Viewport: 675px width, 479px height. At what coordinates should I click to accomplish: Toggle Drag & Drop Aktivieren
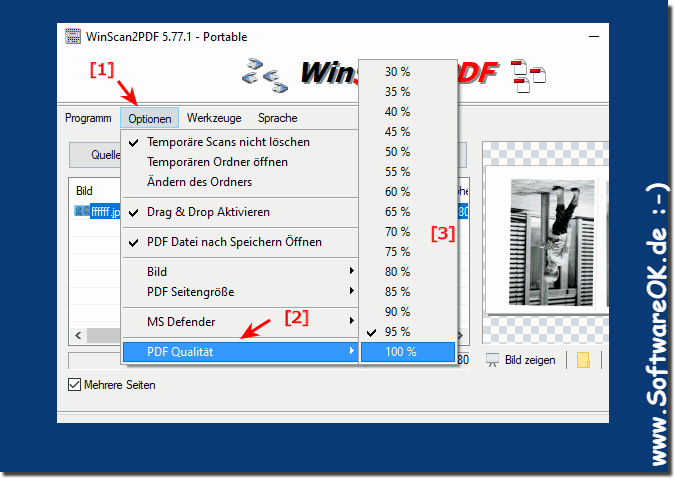[240, 212]
